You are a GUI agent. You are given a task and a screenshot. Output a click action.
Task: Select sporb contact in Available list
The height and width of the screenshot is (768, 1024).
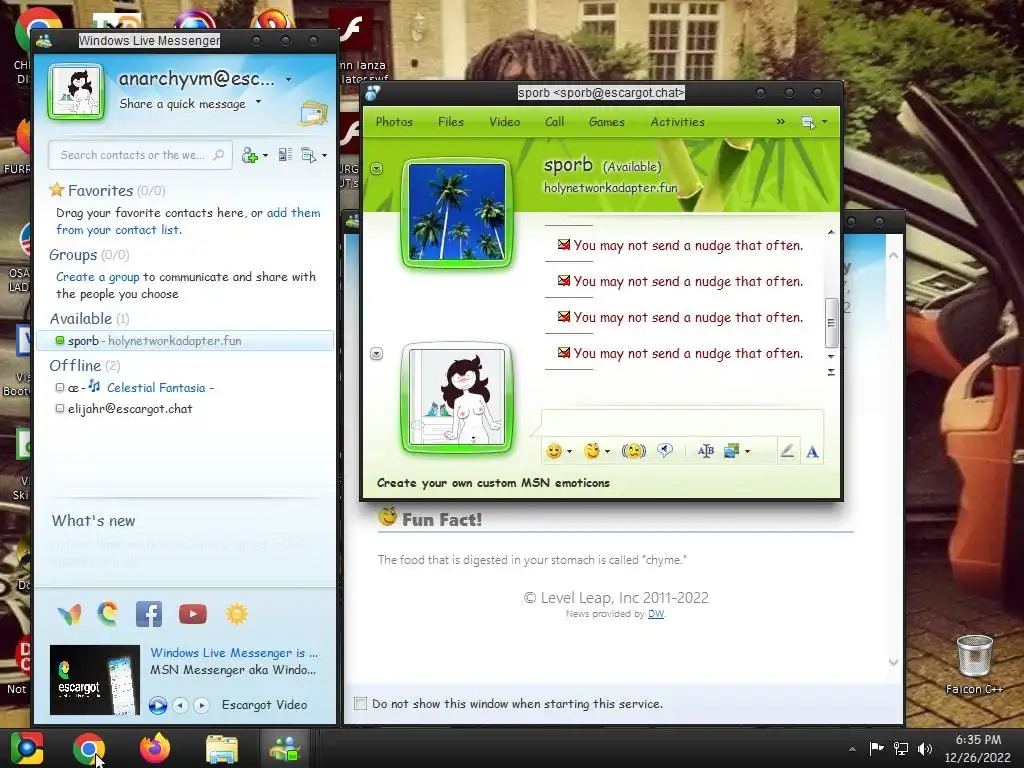click(x=185, y=341)
